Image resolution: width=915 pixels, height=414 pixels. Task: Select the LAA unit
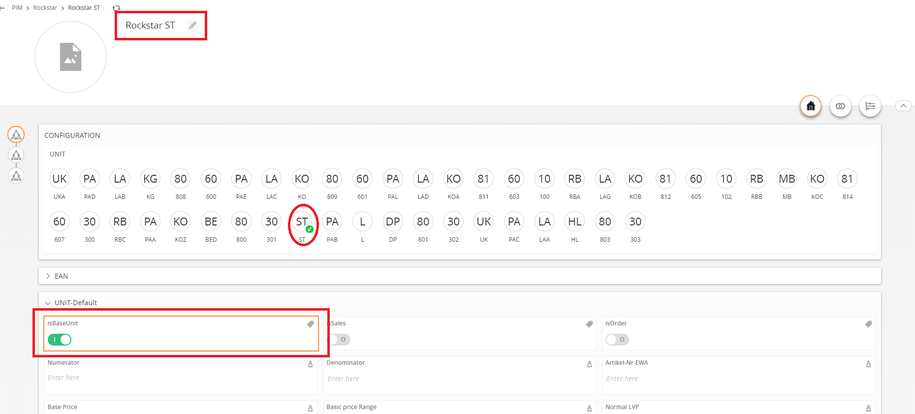[x=544, y=222]
